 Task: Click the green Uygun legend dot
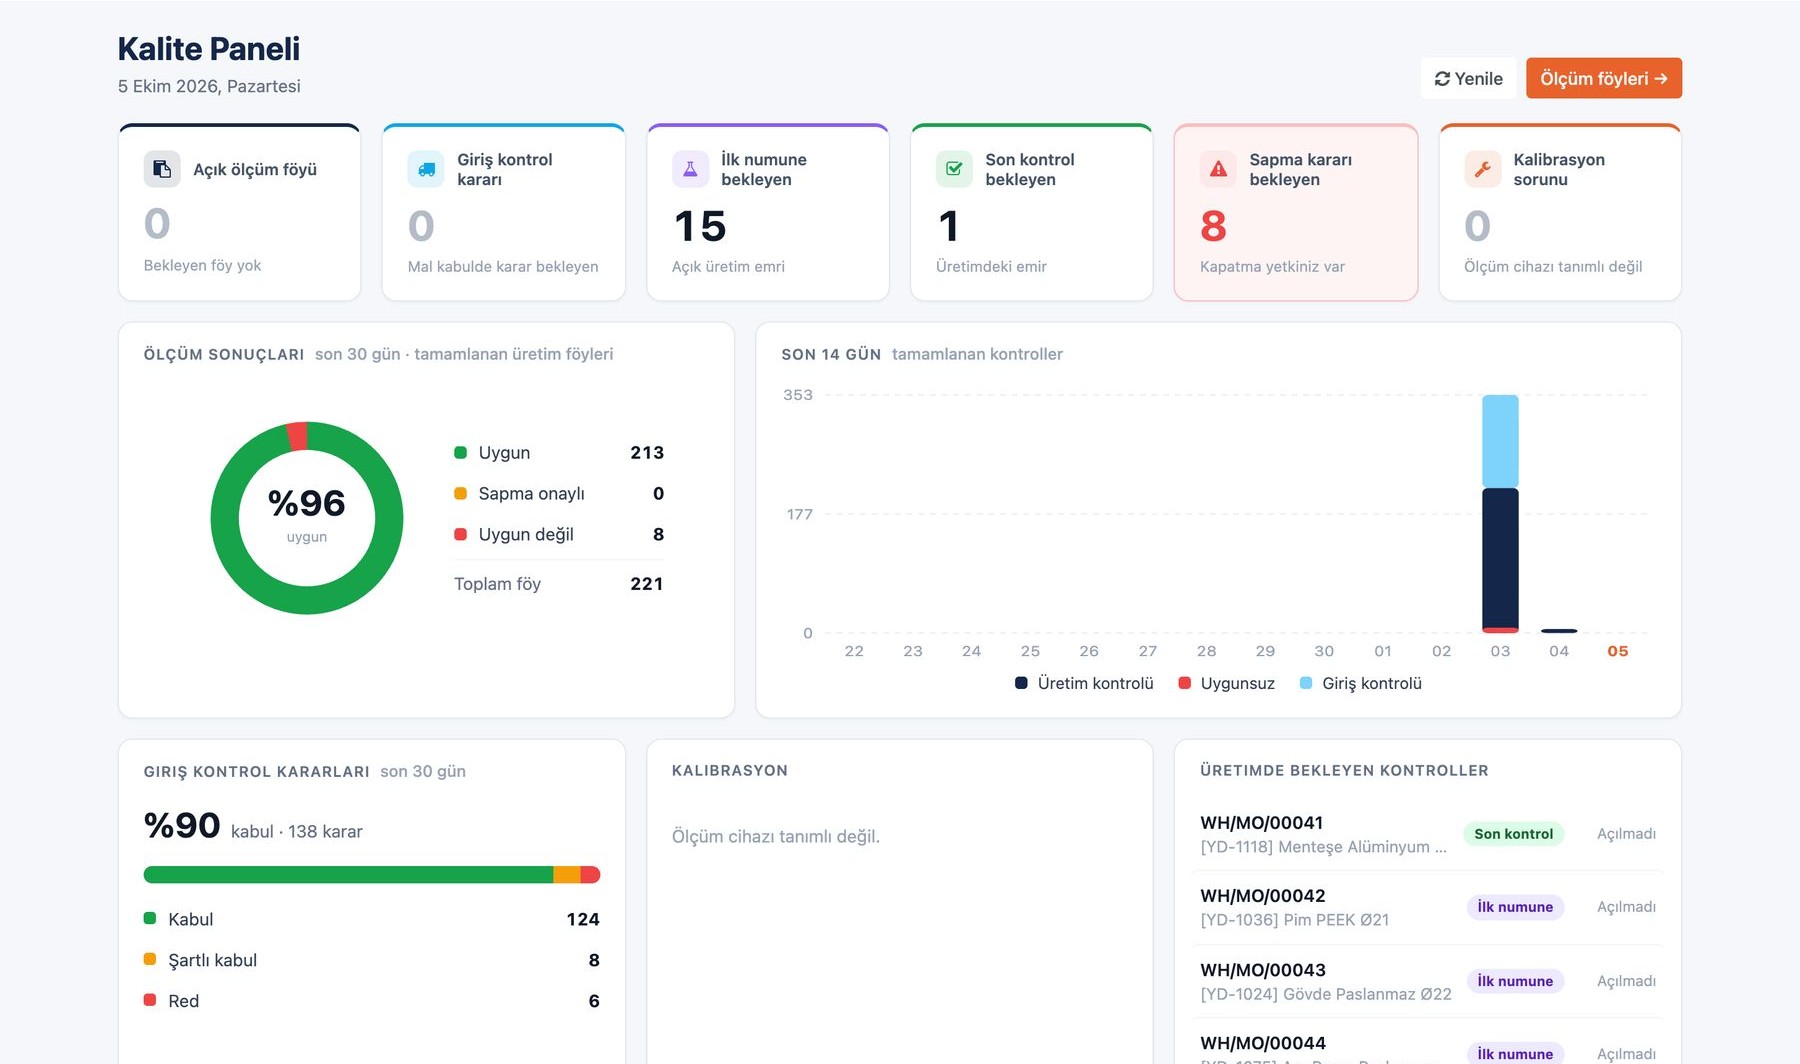click(x=460, y=452)
